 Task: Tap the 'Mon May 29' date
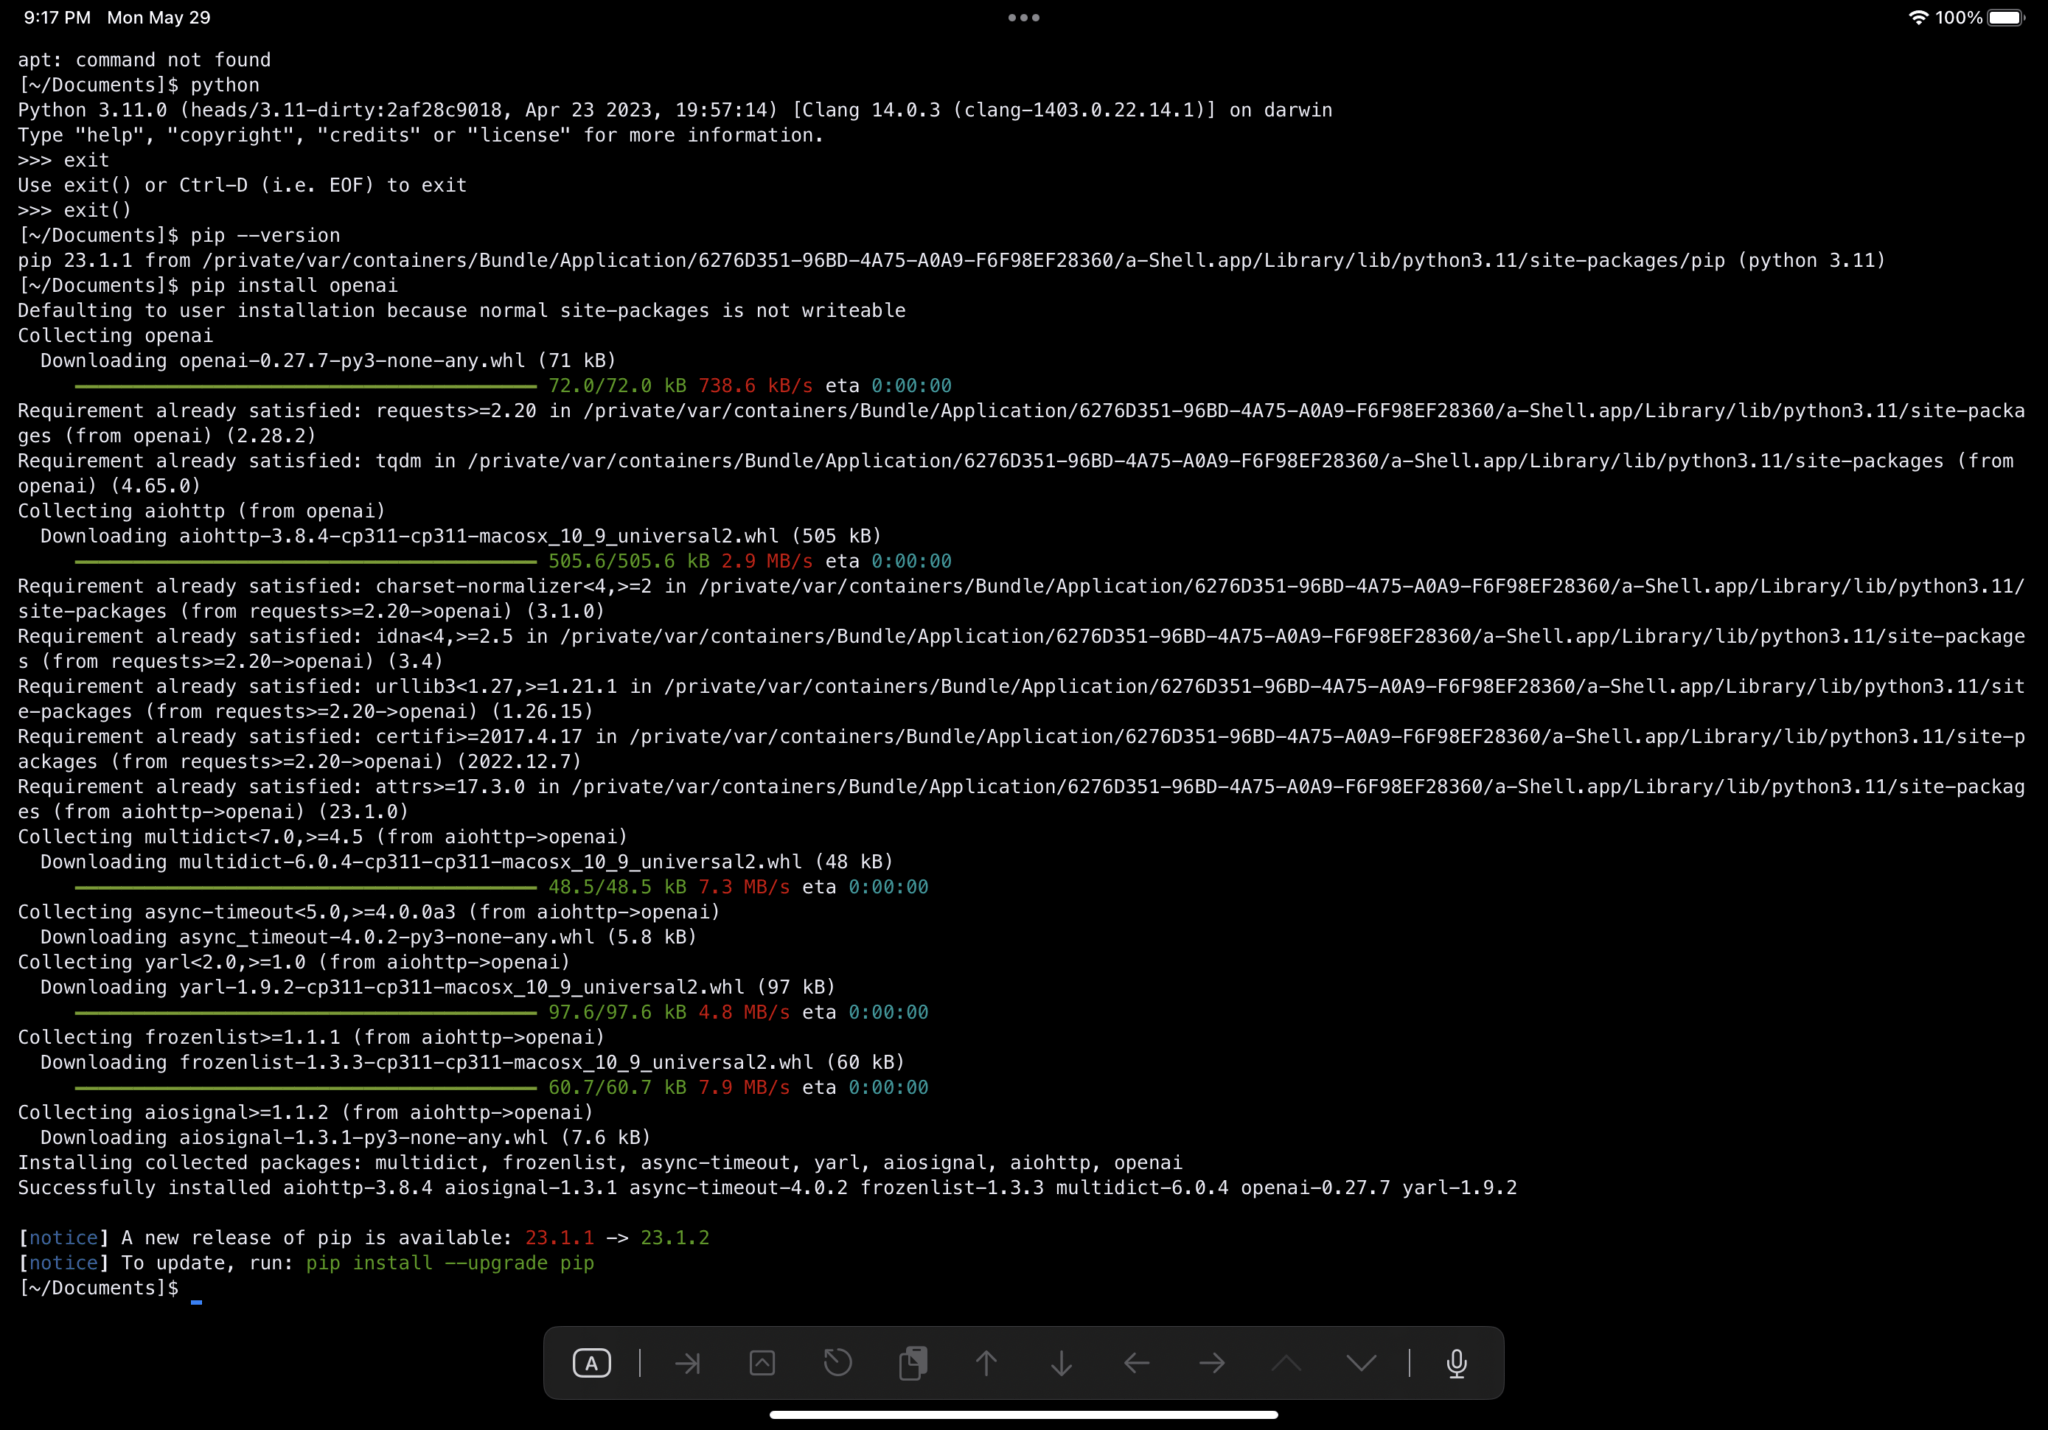click(x=159, y=17)
